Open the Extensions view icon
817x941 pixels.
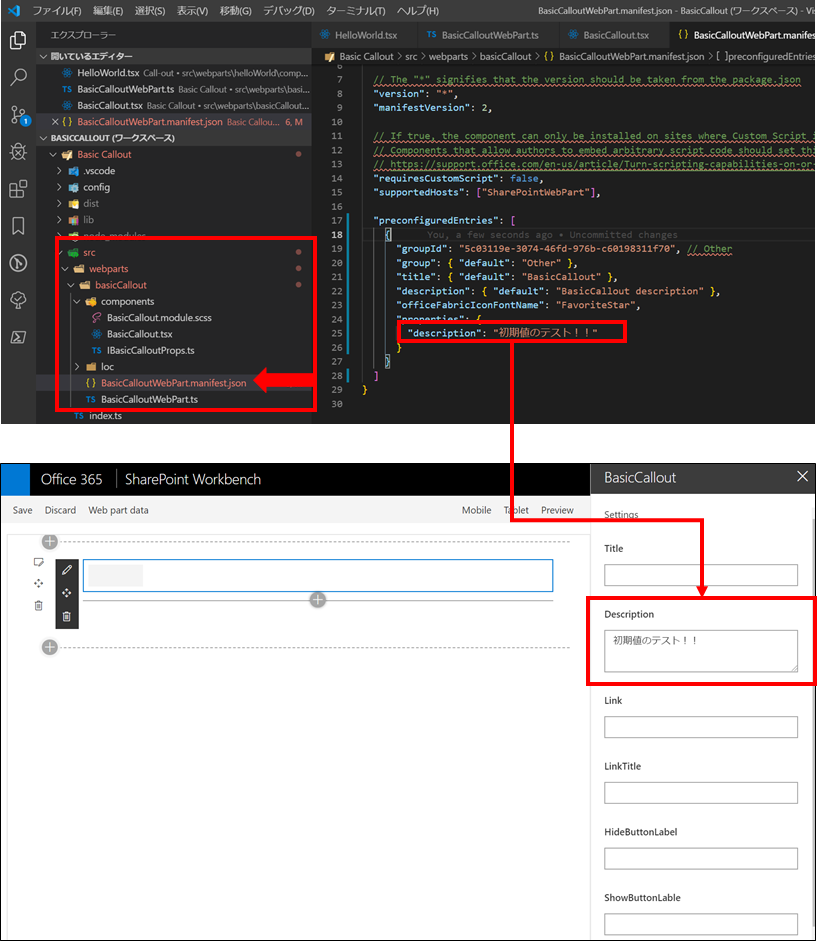coord(18,189)
